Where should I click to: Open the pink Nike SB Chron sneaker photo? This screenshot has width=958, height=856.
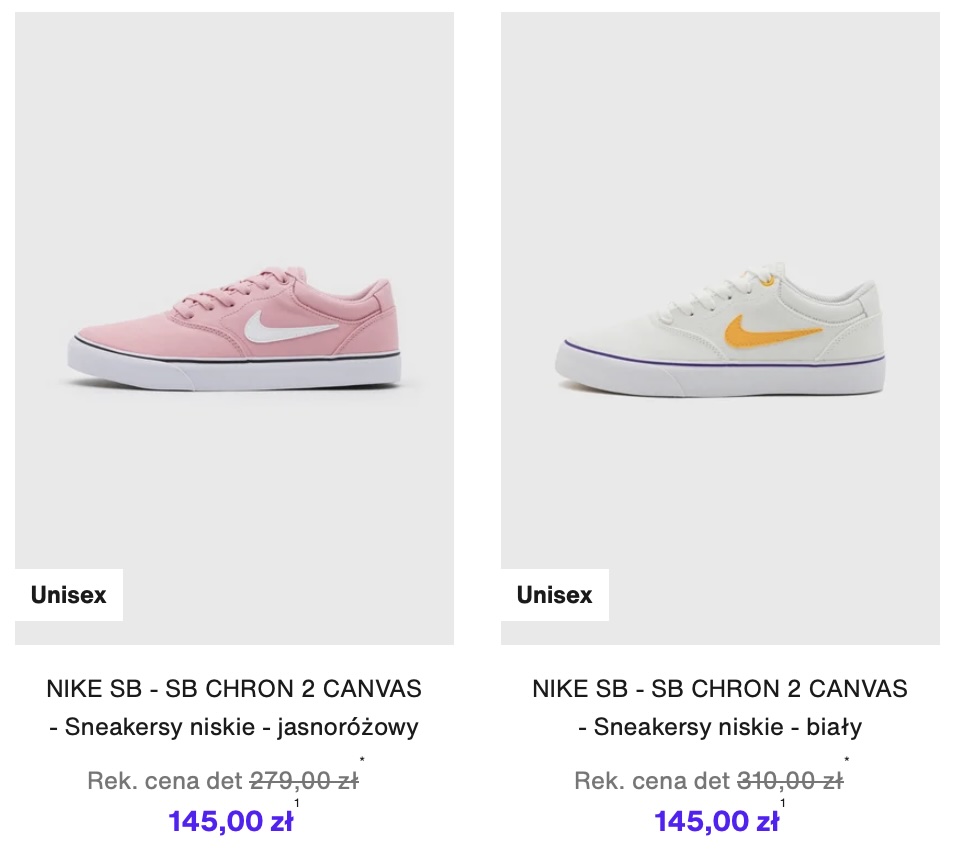[234, 330]
